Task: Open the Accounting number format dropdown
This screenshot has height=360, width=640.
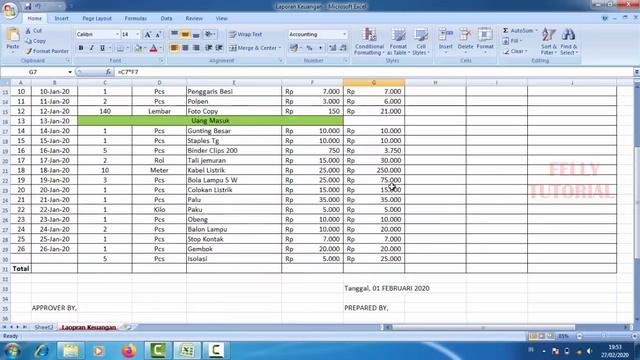Action: [x=344, y=34]
